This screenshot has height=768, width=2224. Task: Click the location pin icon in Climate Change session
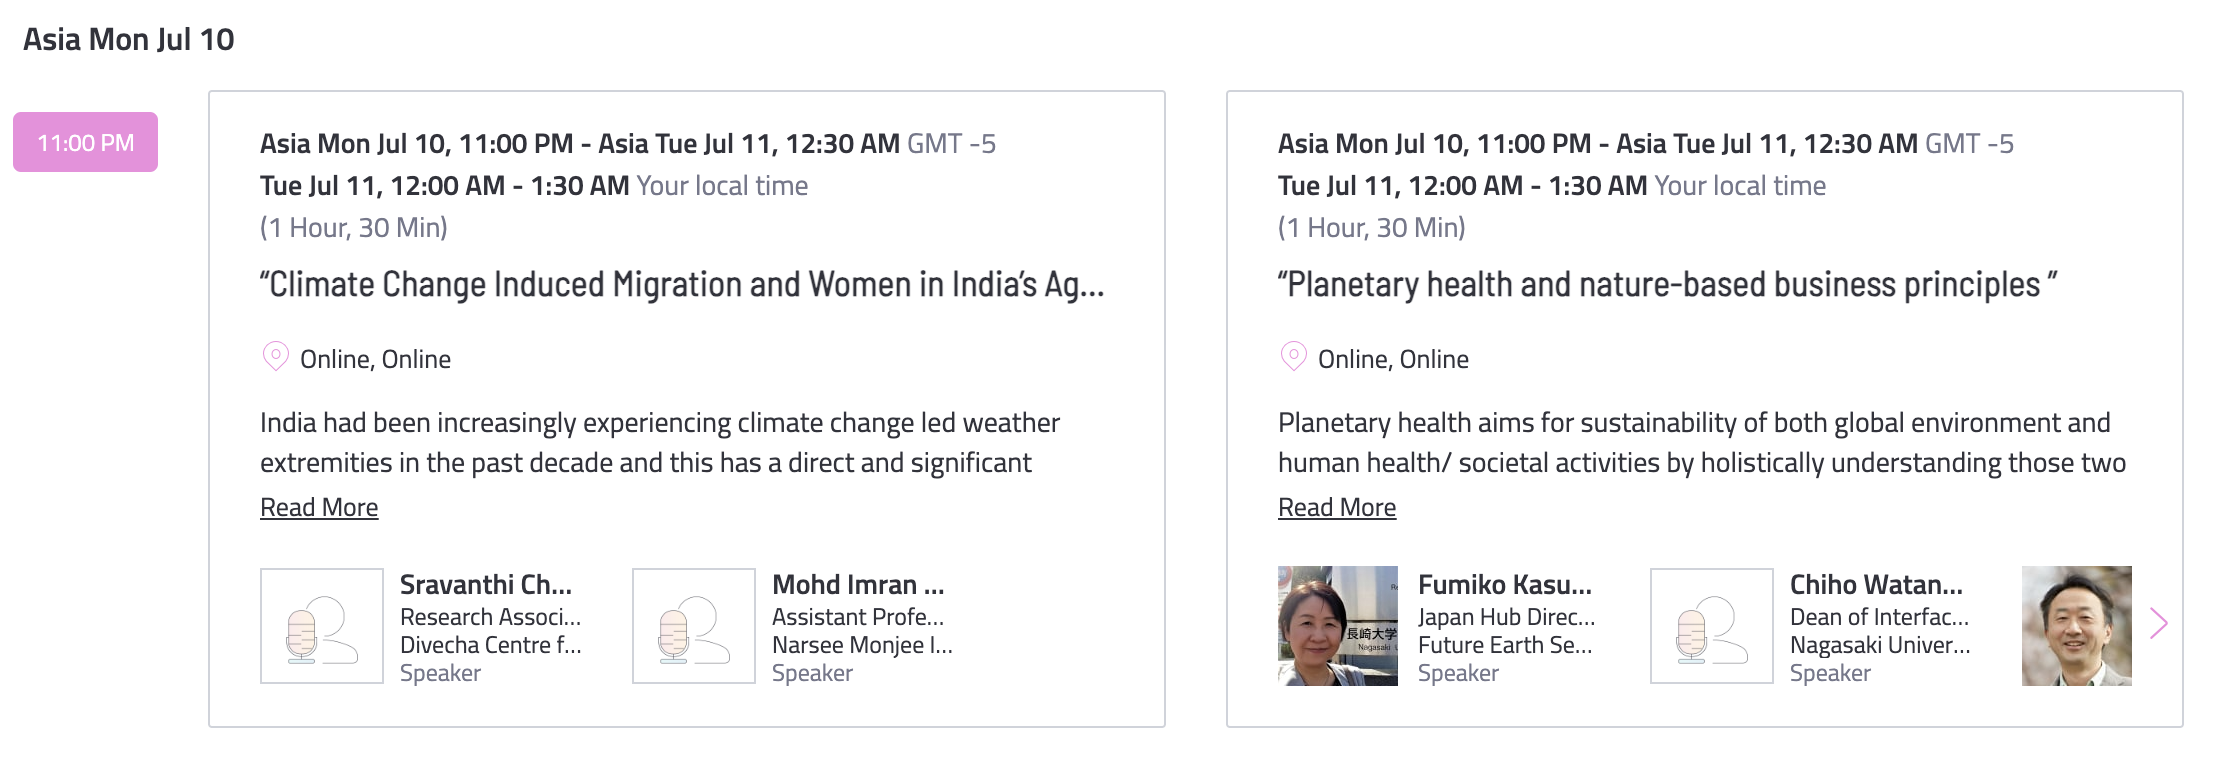(x=275, y=357)
